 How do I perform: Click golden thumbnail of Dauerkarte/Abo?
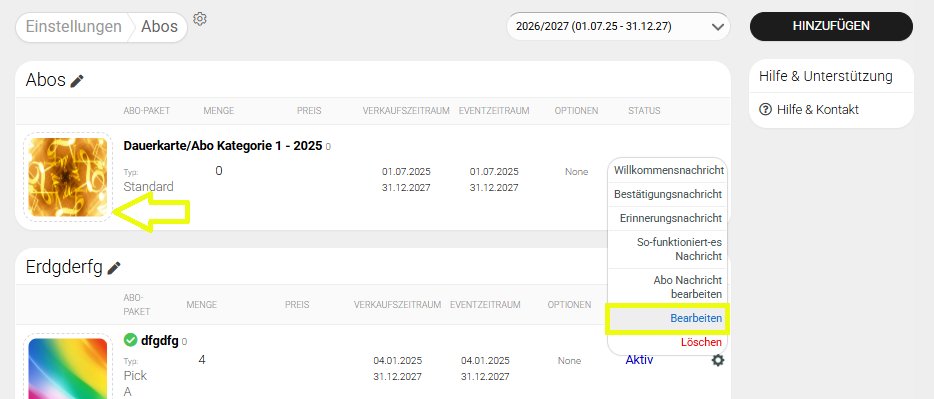click(68, 177)
